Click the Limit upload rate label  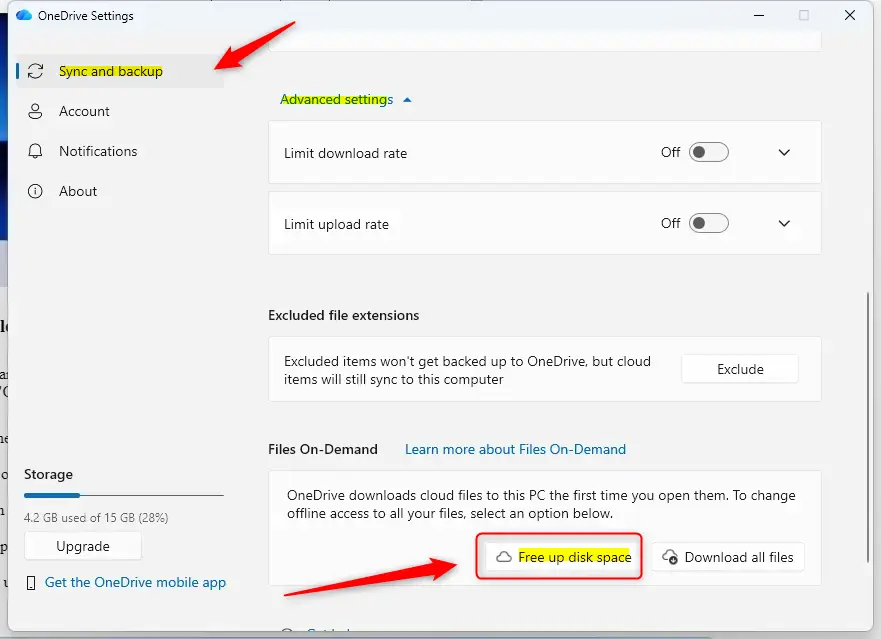tap(336, 224)
